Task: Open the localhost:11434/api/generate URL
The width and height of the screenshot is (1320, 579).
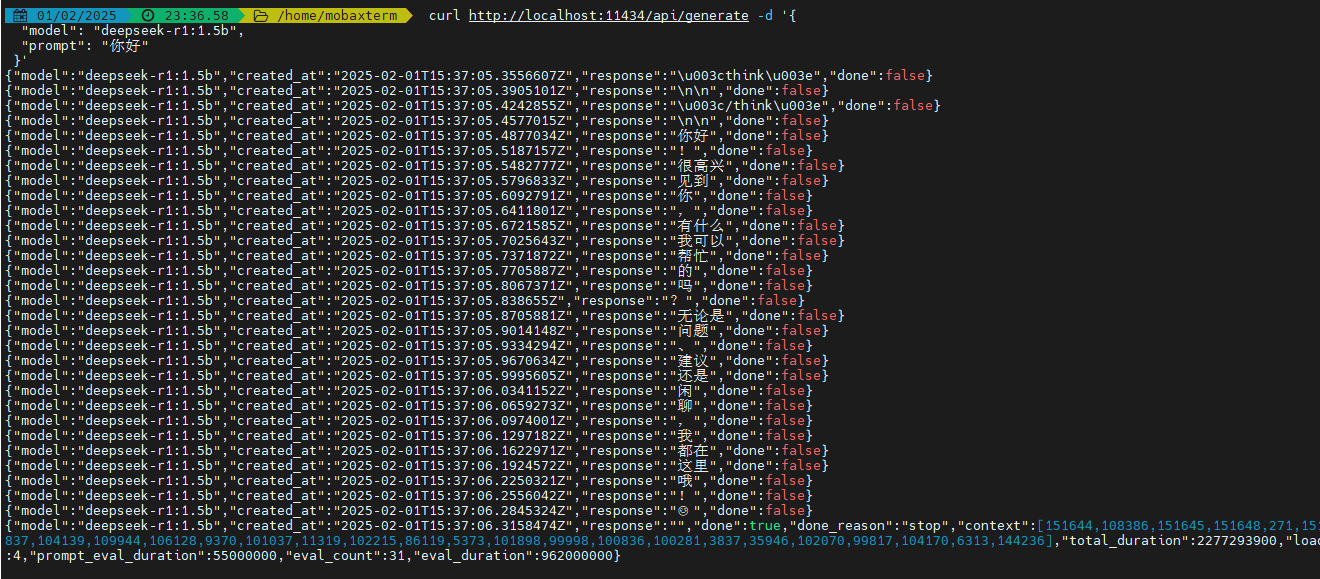Action: (x=608, y=16)
